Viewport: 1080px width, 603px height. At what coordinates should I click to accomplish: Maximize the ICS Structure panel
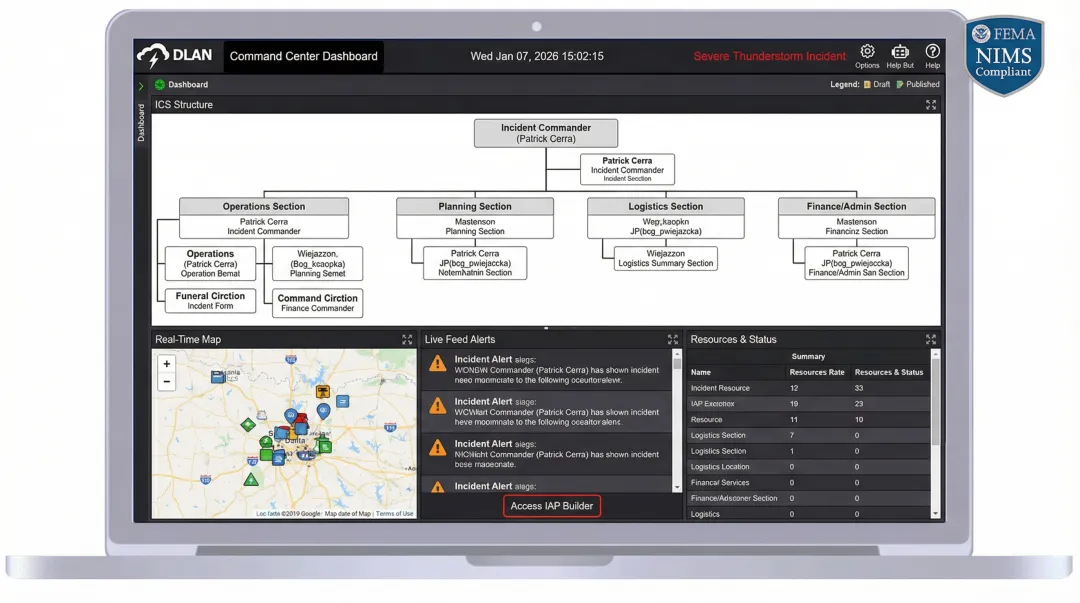point(931,105)
